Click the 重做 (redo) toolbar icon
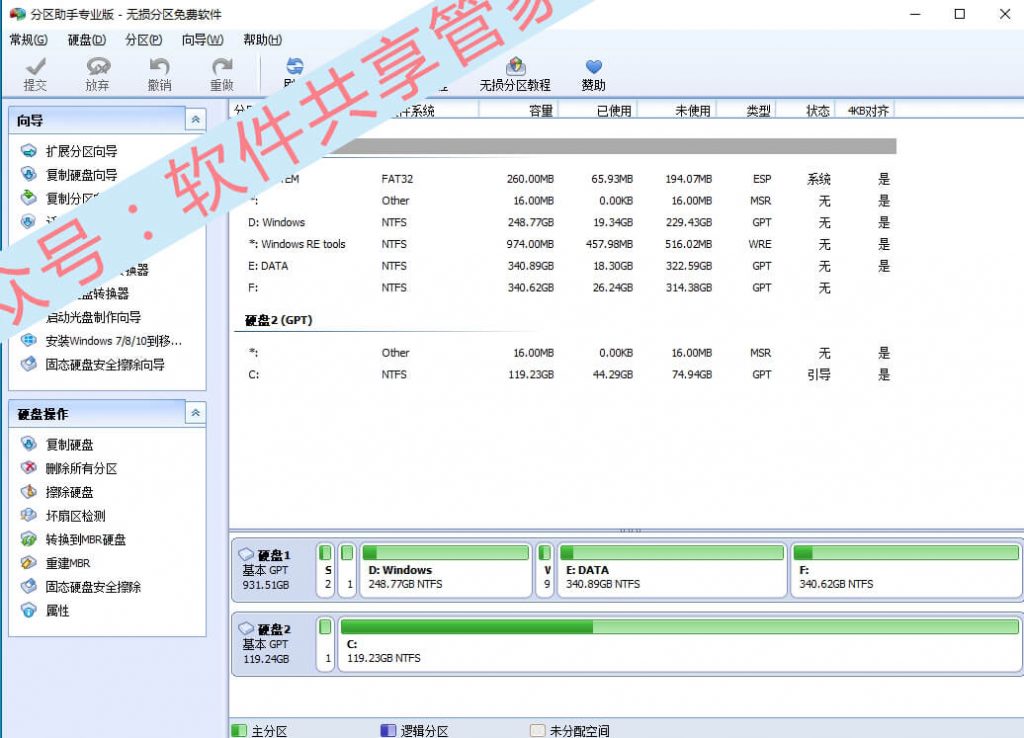Viewport: 1024px width, 738px height. (222, 67)
